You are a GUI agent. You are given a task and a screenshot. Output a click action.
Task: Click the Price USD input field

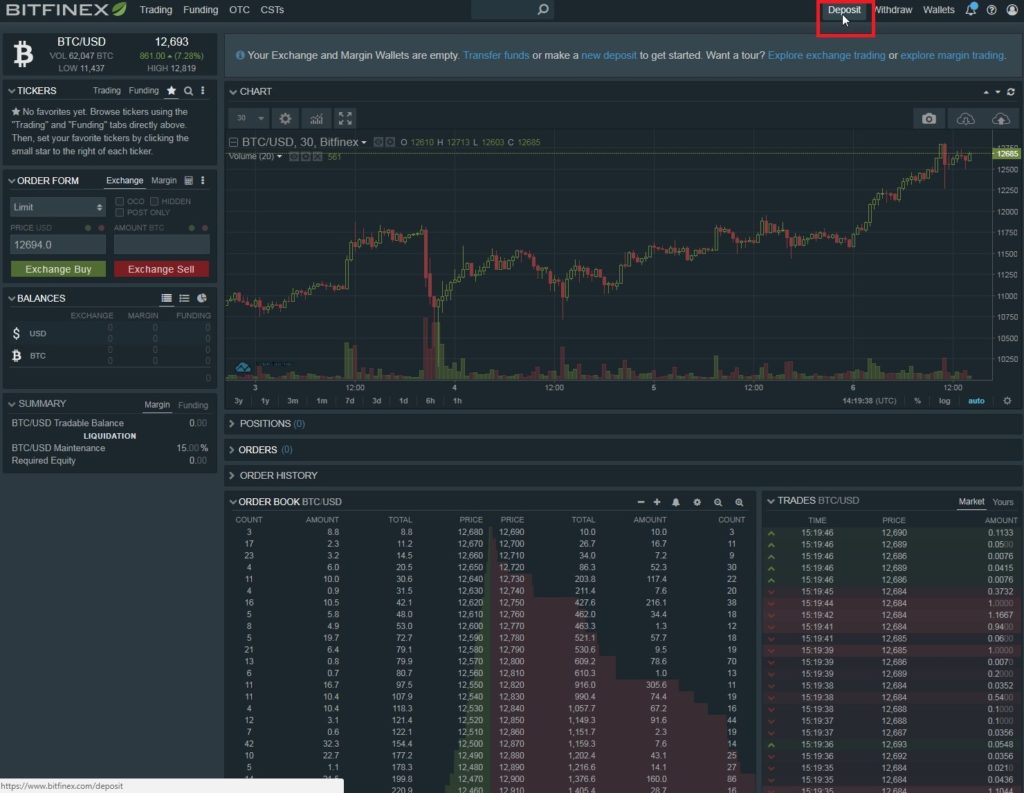(57, 245)
